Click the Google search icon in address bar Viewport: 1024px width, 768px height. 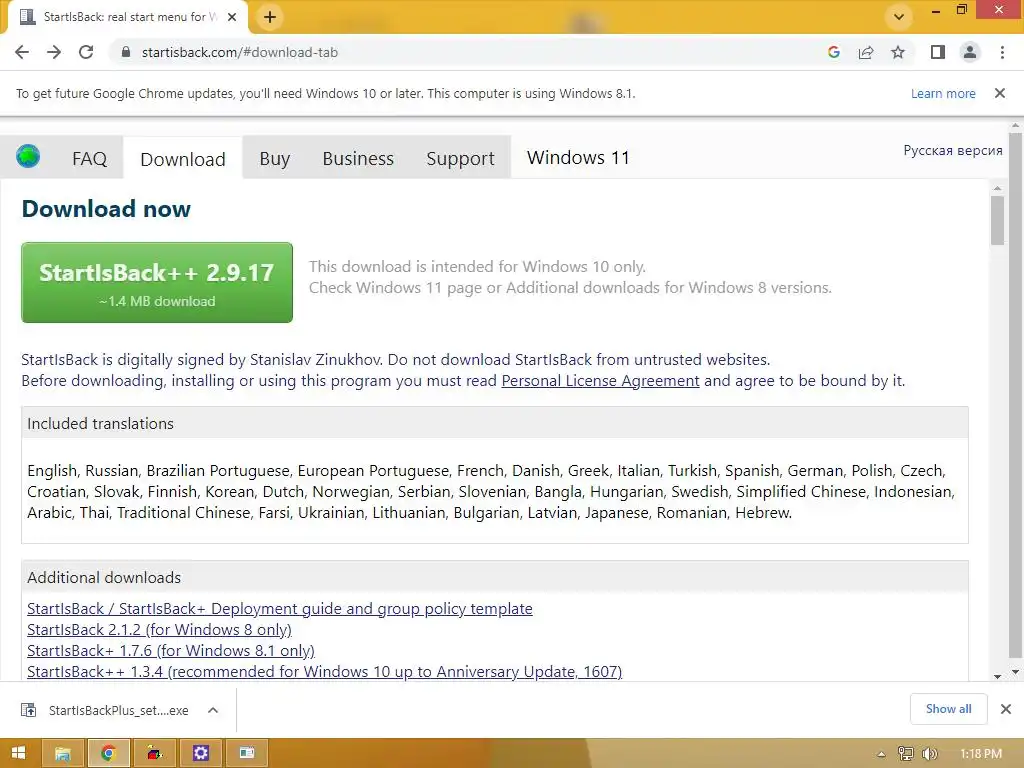[x=833, y=52]
